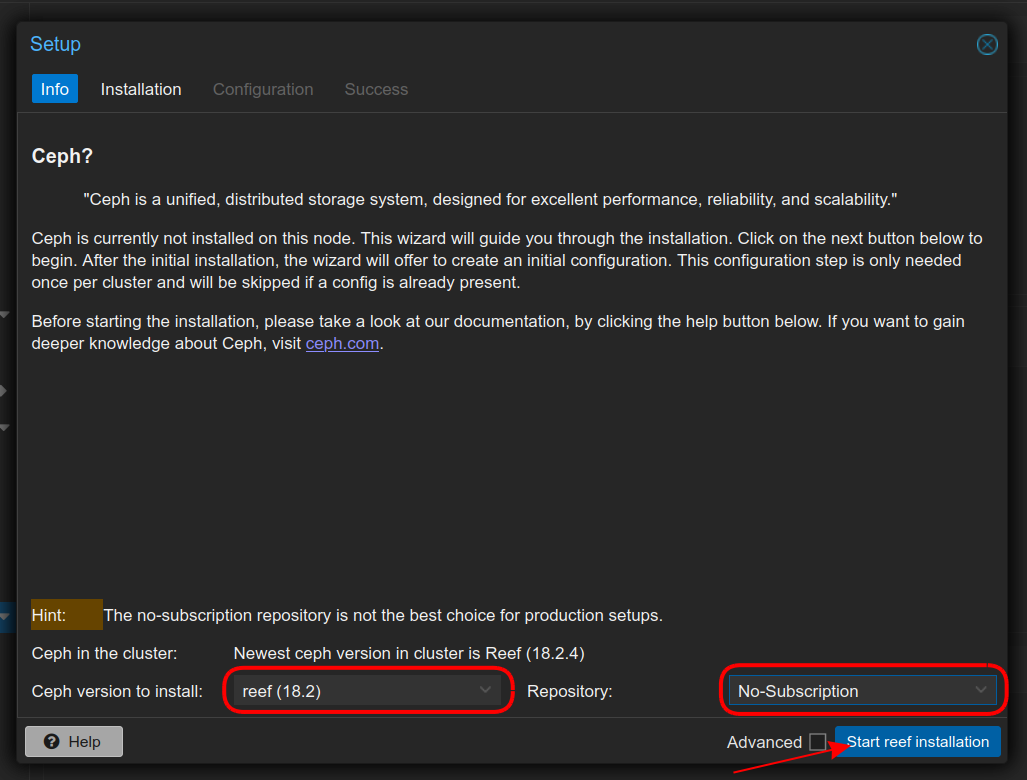Open the 'reef (18.2)' version selector

tap(368, 690)
